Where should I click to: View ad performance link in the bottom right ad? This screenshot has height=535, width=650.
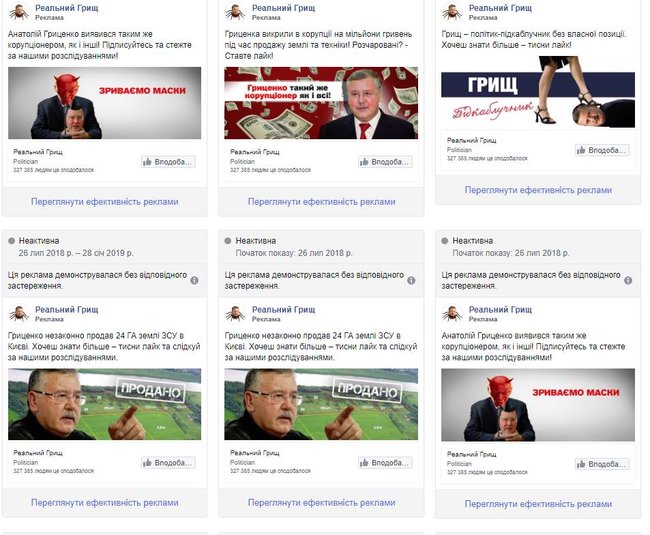[x=538, y=504]
